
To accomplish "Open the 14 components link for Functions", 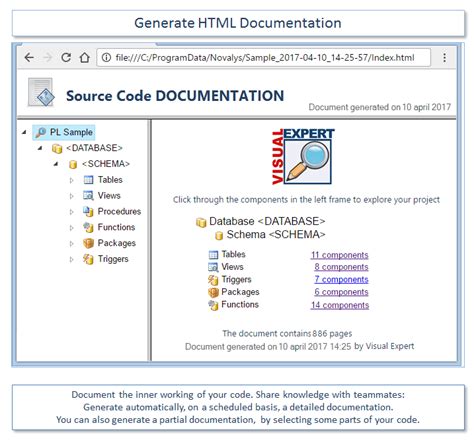I will pyautogui.click(x=340, y=305).
